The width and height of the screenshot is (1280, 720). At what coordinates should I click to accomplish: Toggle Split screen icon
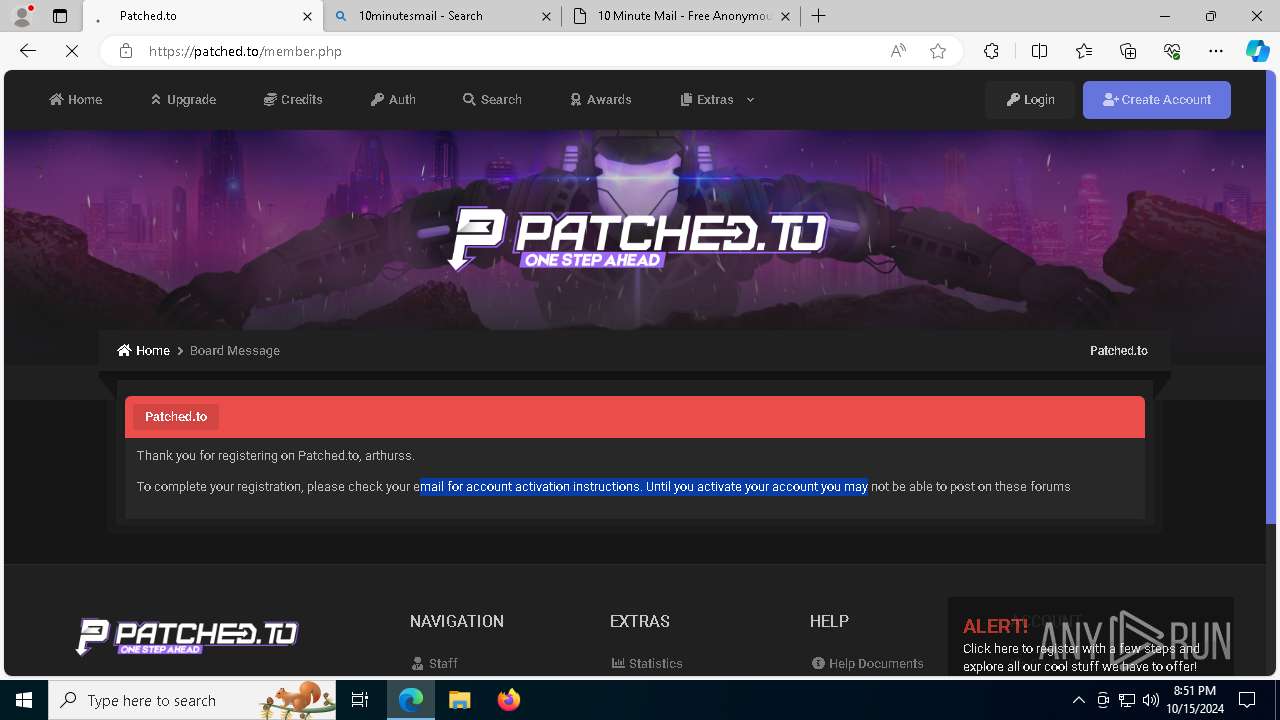[1039, 51]
